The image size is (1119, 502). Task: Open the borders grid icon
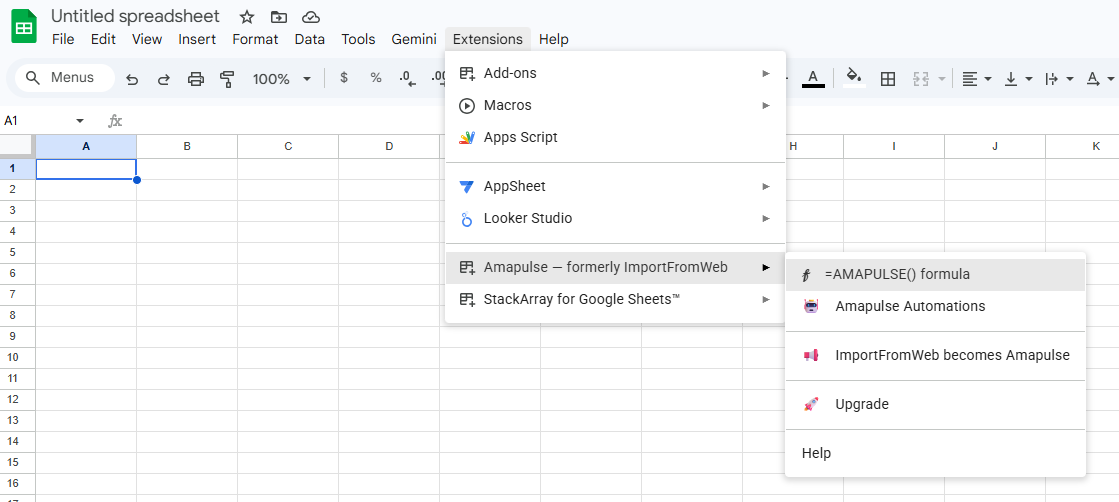pyautogui.click(x=888, y=79)
